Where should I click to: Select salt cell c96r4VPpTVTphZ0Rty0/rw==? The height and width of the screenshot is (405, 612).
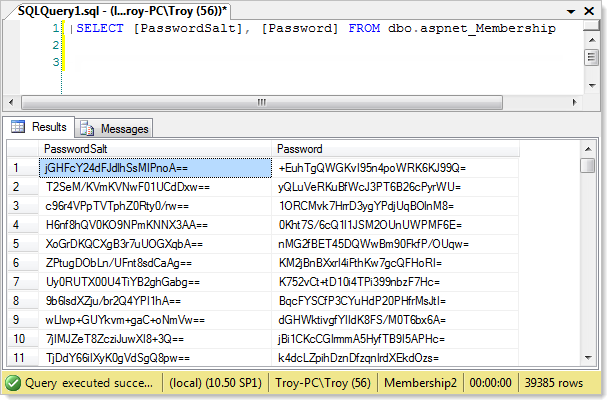click(155, 206)
